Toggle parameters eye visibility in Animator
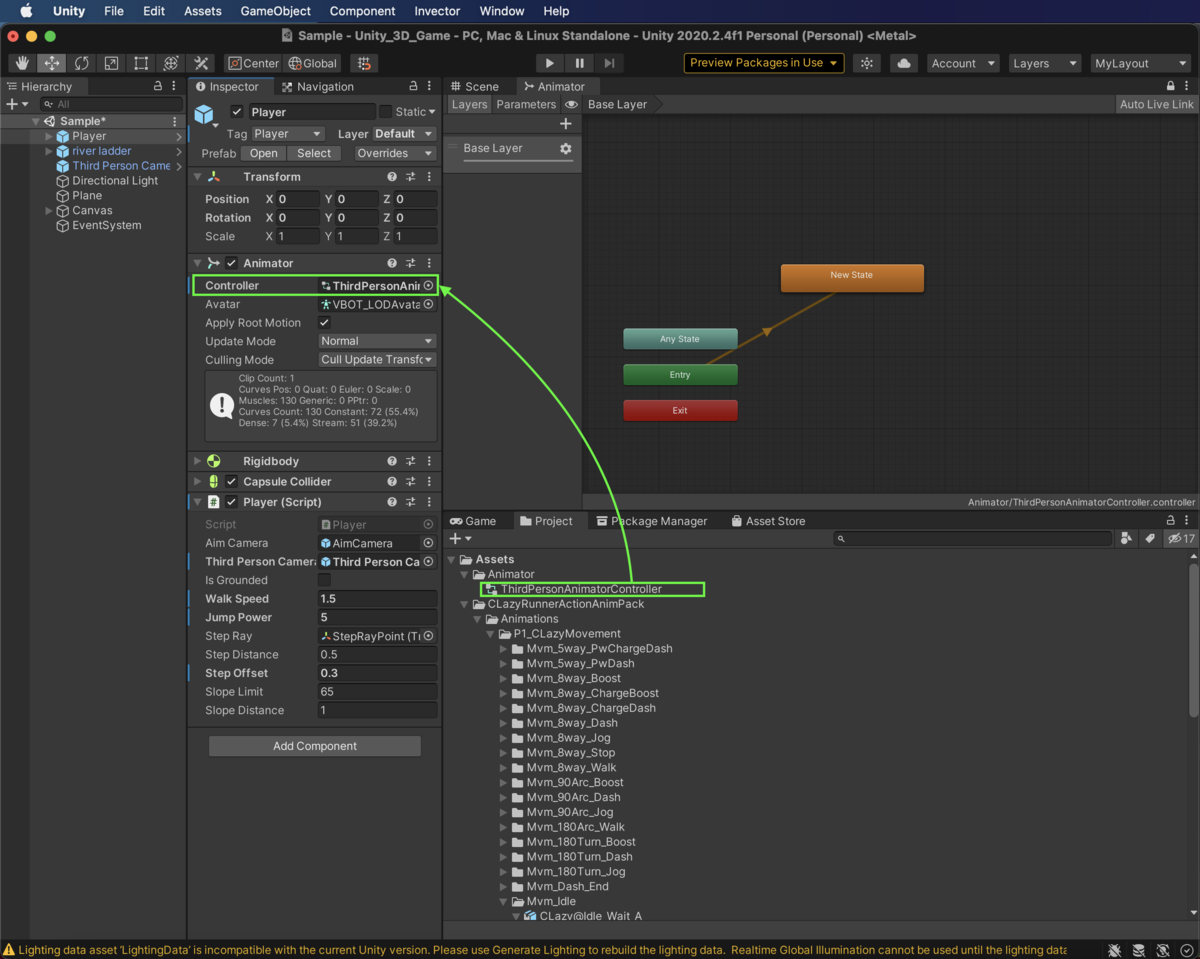The width and height of the screenshot is (1200, 959). [571, 104]
